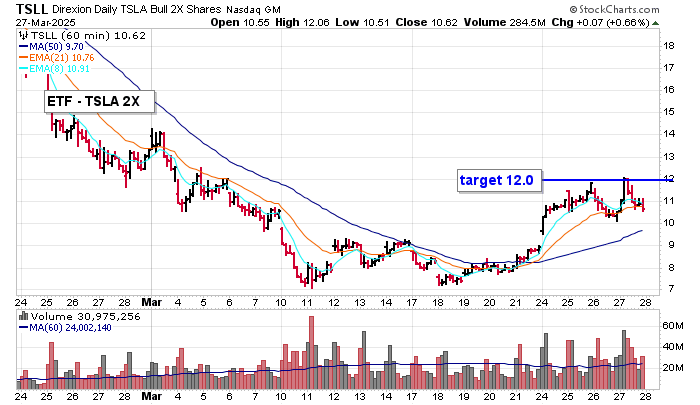Click the target 12.0 annotation label
Viewport: 700px width, 405px height.
(x=499, y=180)
